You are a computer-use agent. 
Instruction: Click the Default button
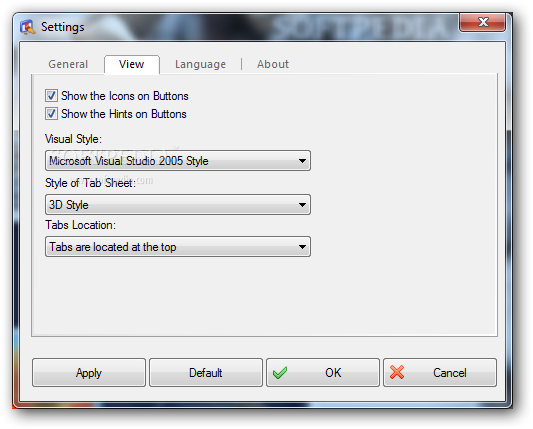206,373
